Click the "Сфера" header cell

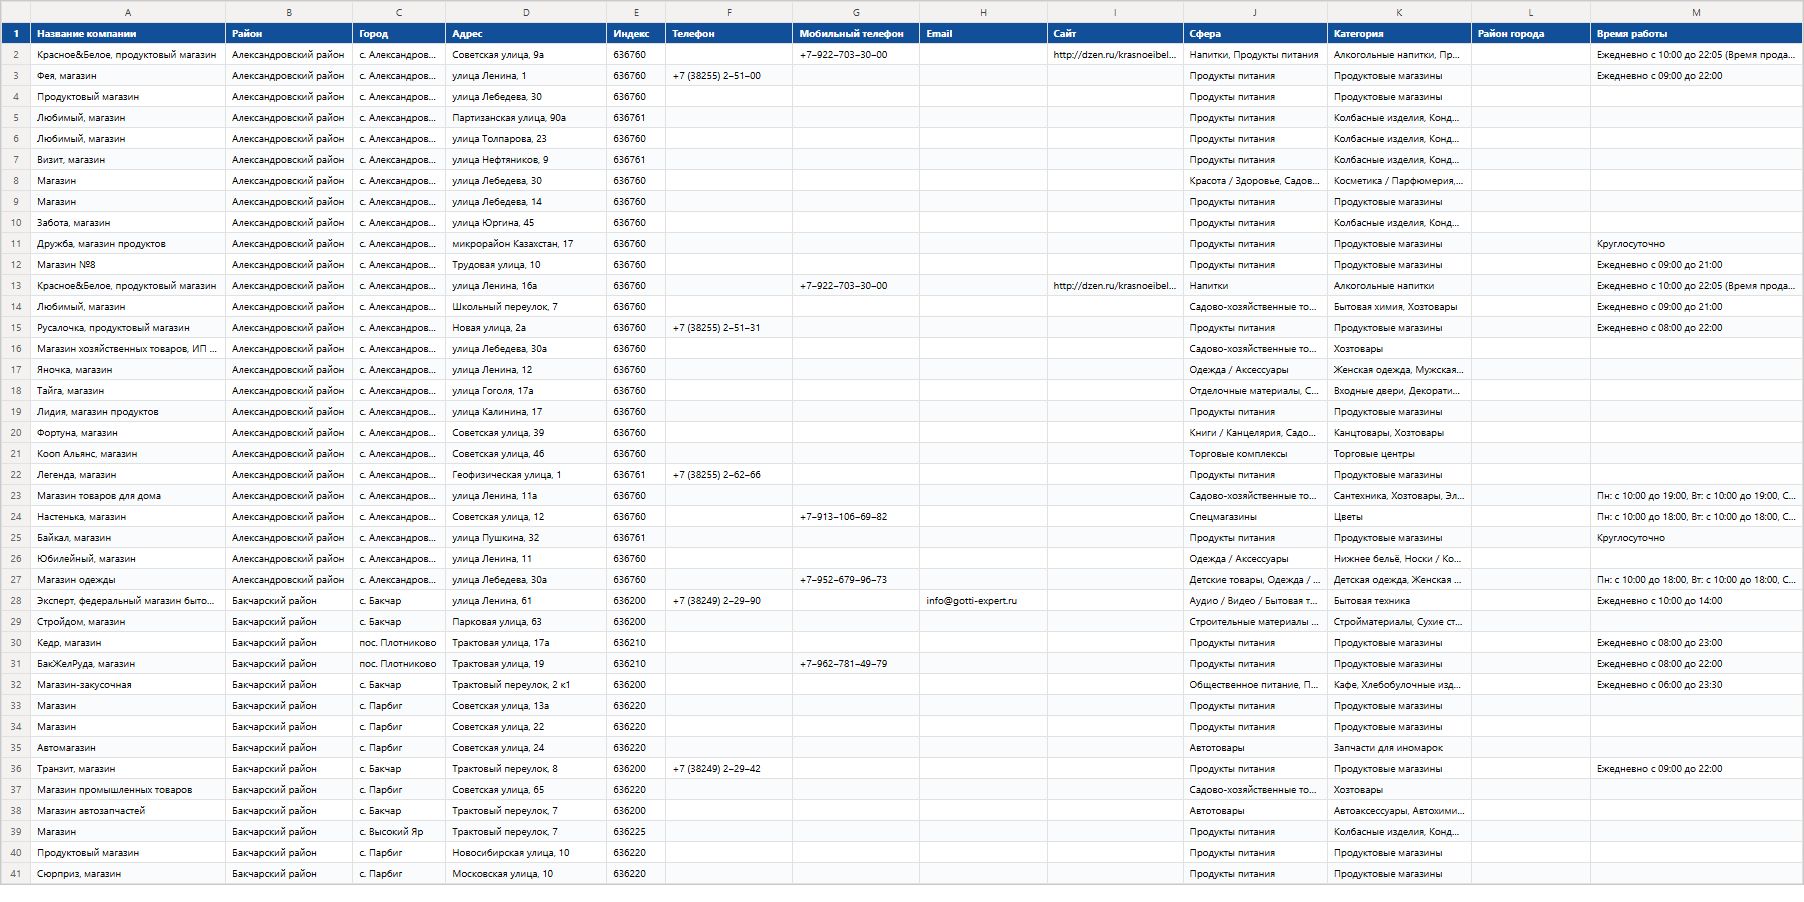tap(1255, 33)
